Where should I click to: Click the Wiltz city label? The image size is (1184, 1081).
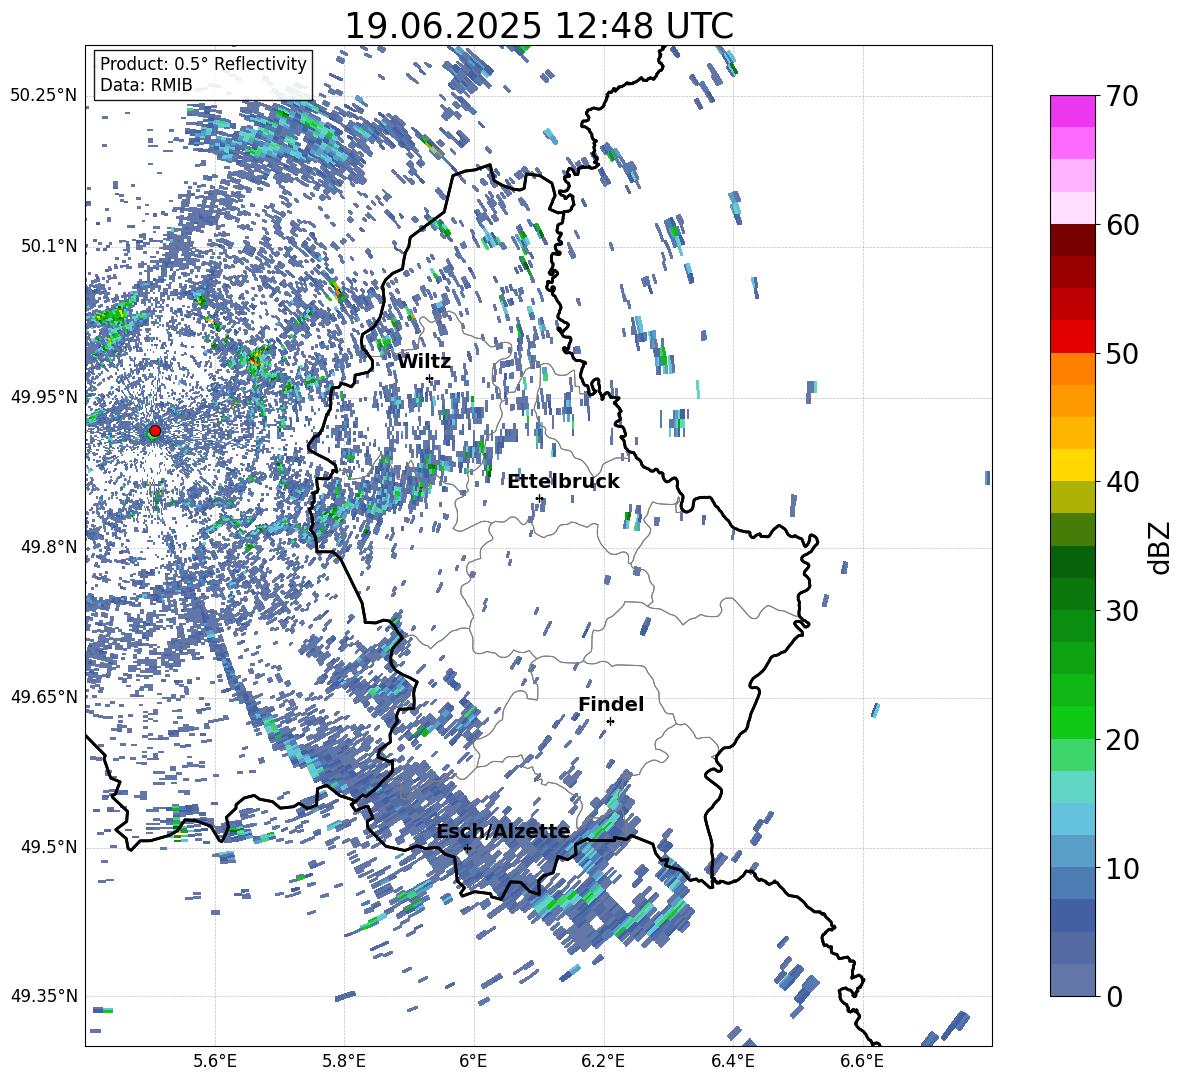click(424, 362)
